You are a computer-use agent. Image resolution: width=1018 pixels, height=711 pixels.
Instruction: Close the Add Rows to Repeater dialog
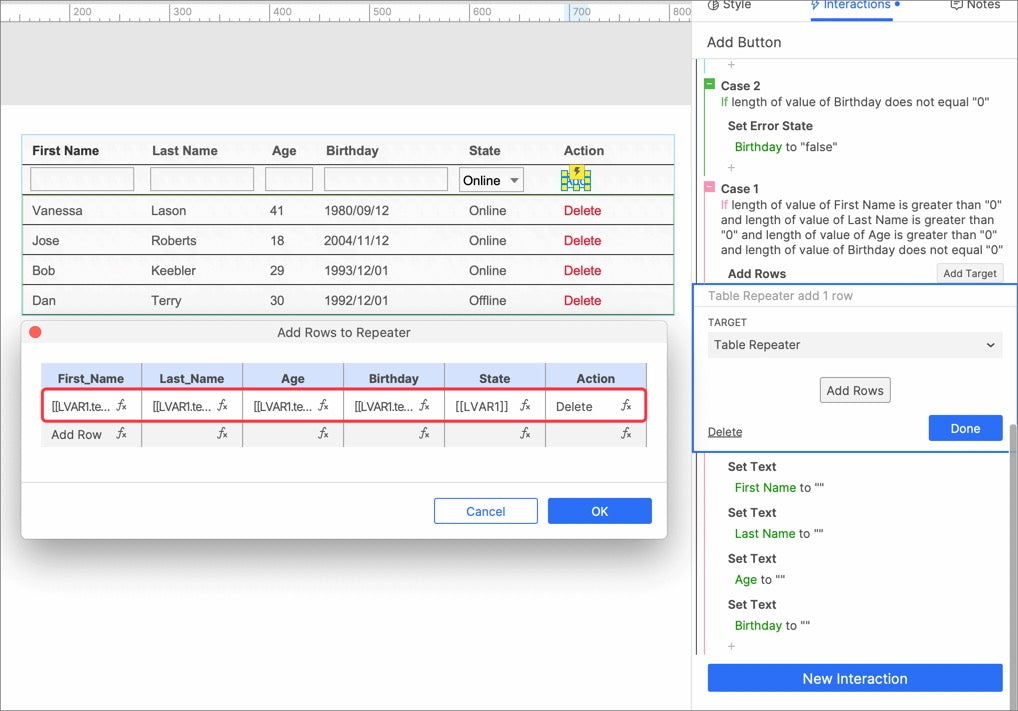(36, 332)
